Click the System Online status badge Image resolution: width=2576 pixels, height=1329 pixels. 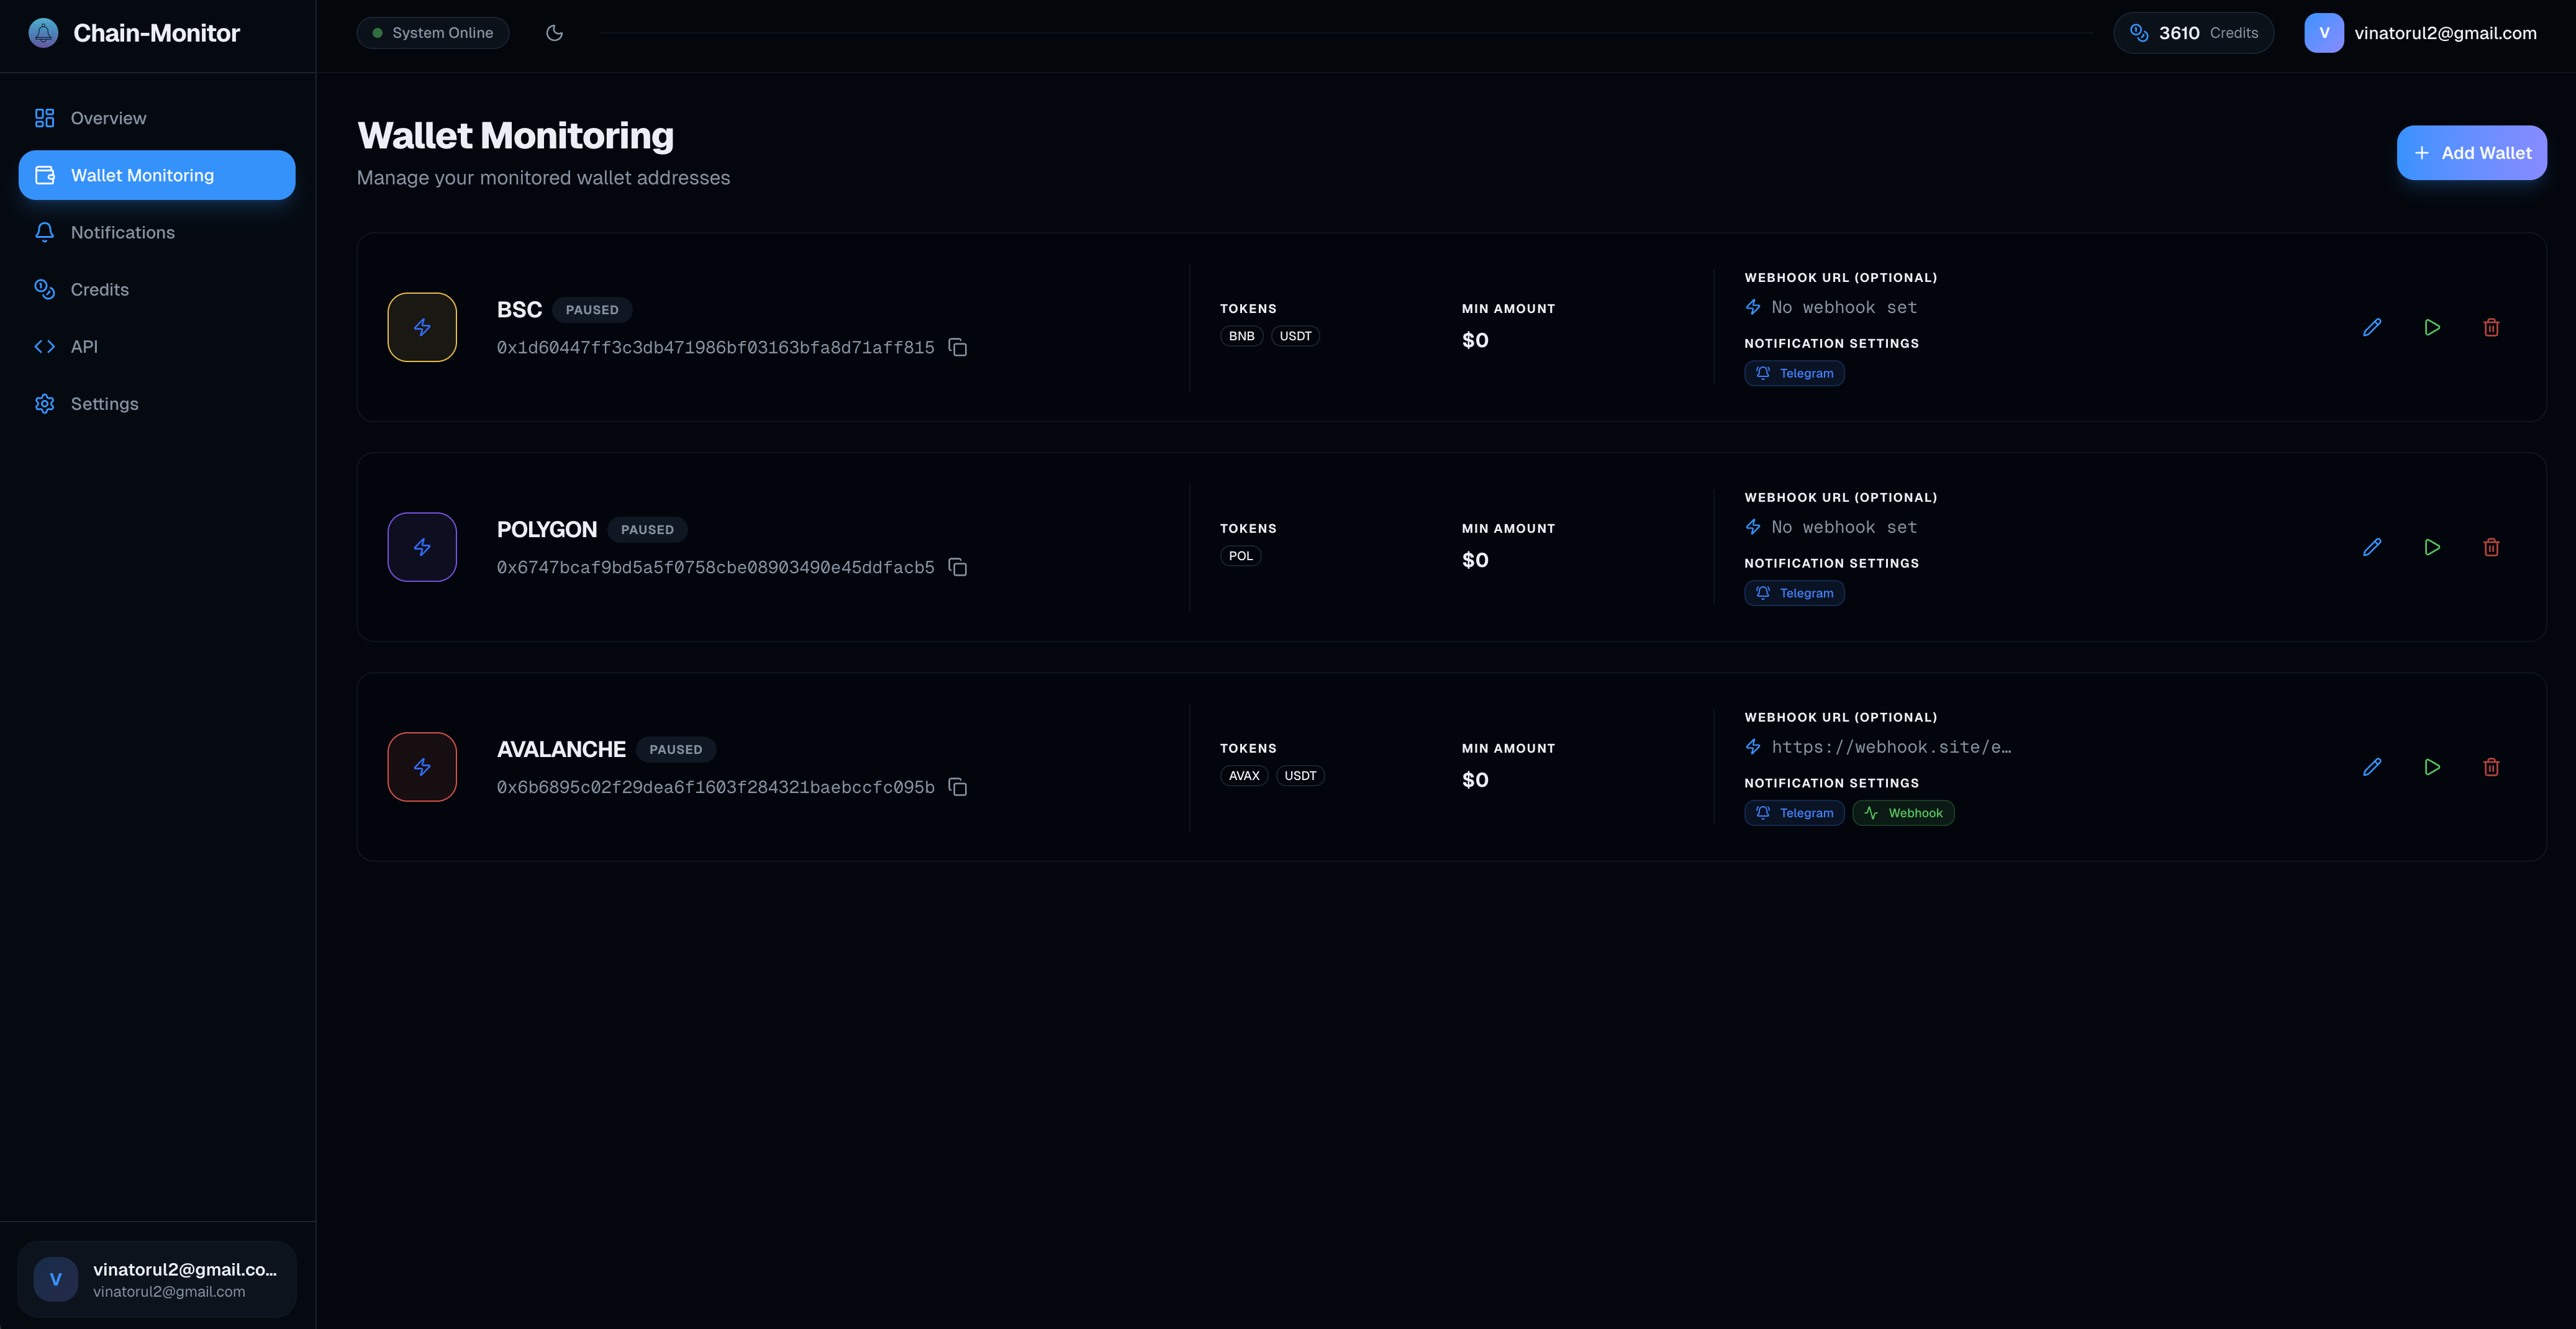[x=432, y=32]
